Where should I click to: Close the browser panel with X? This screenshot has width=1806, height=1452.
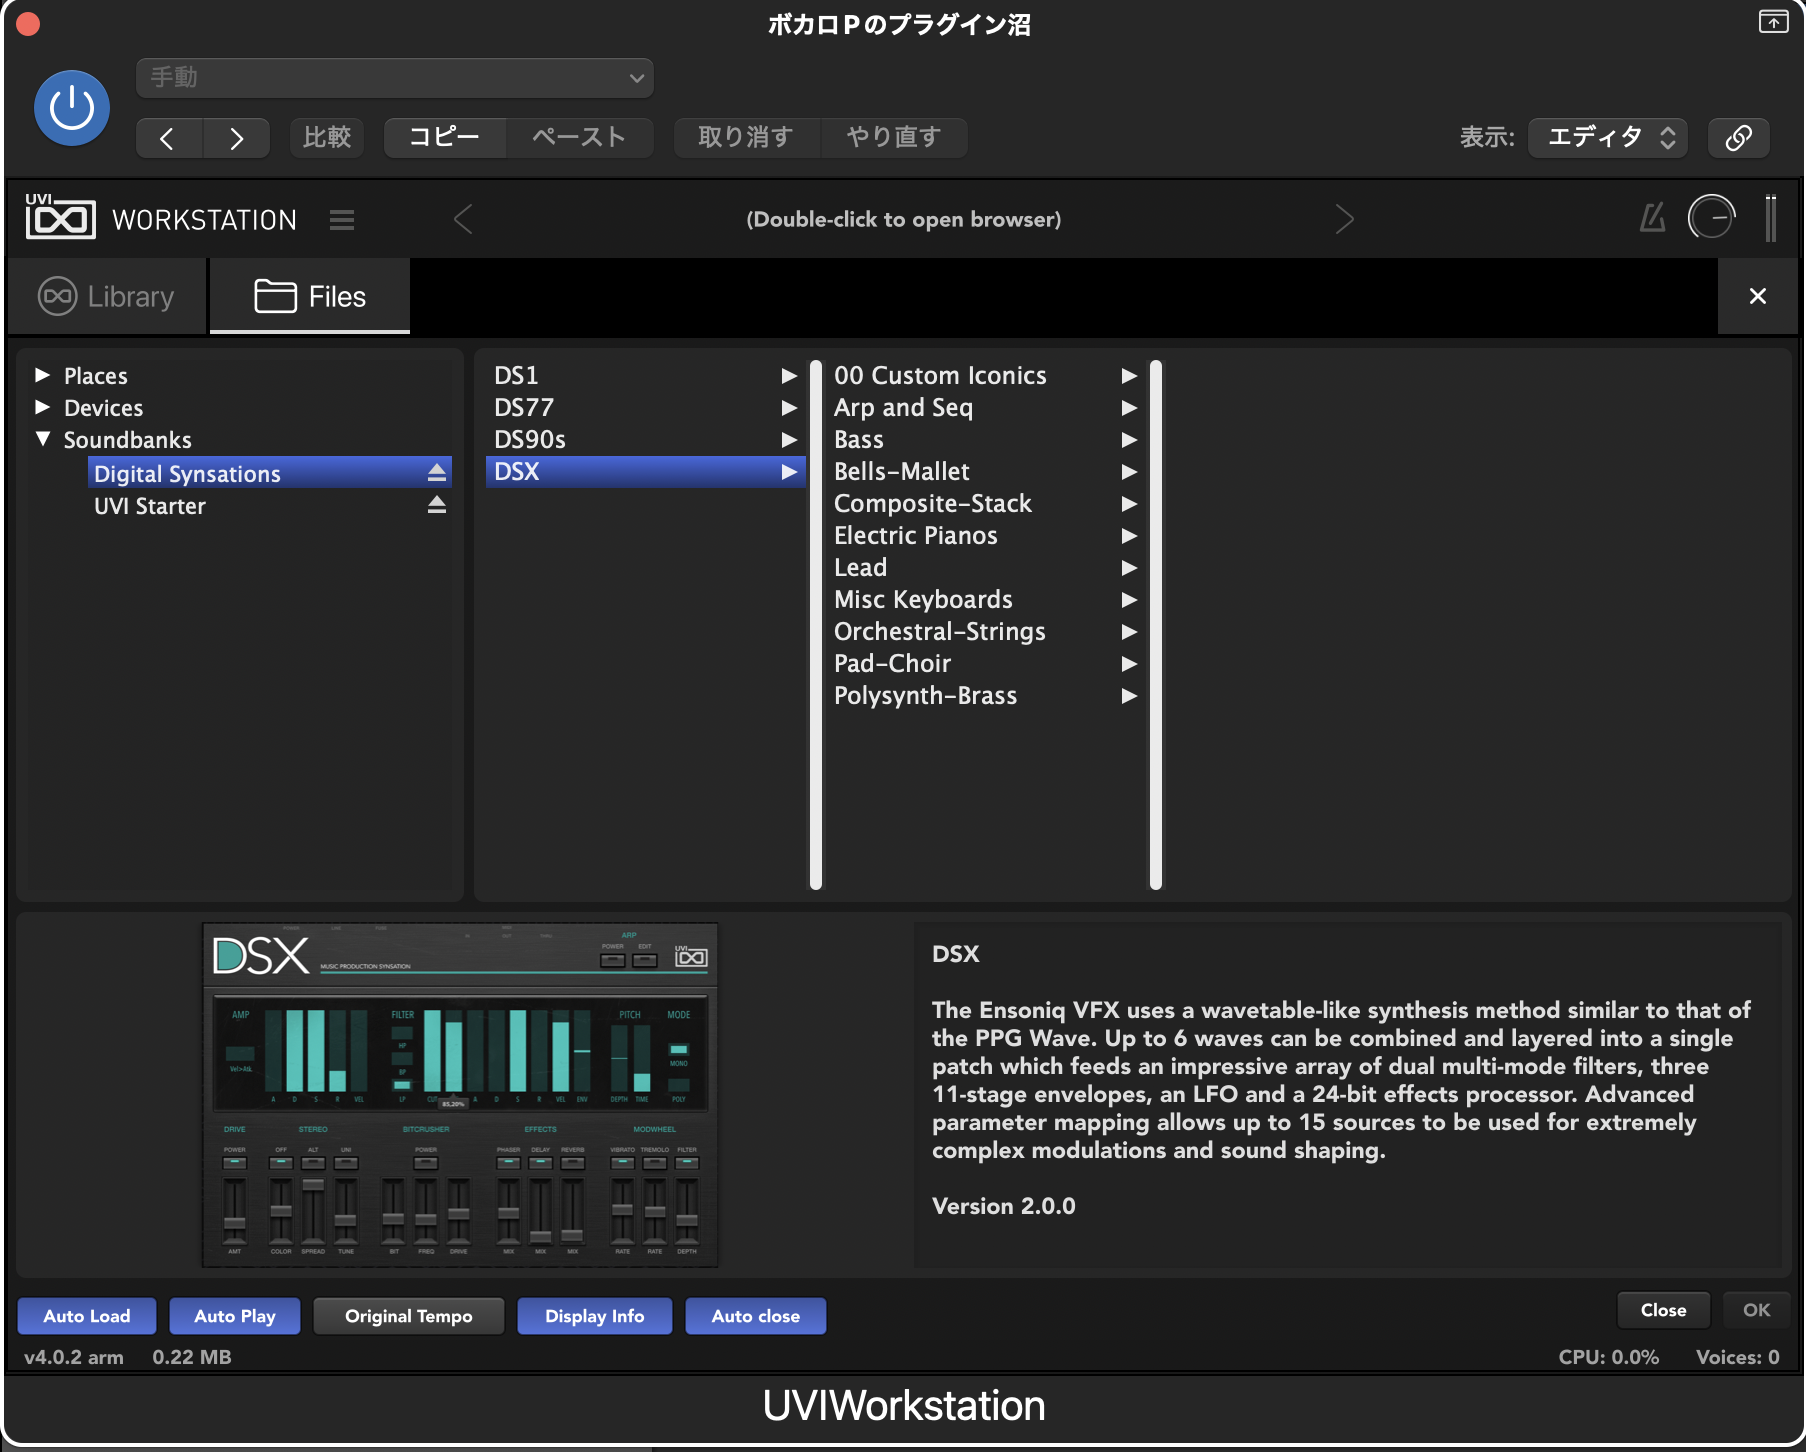[1758, 296]
